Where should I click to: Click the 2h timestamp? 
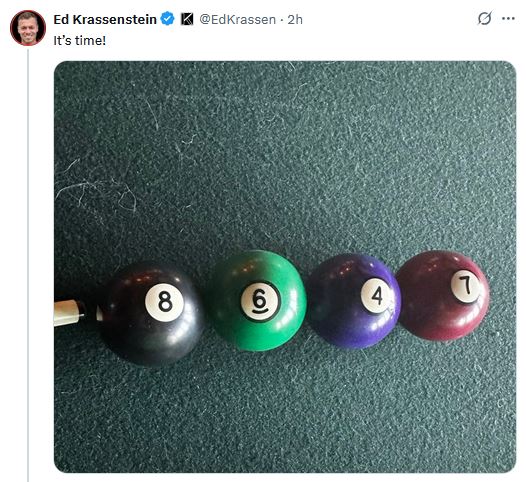[x=295, y=19]
